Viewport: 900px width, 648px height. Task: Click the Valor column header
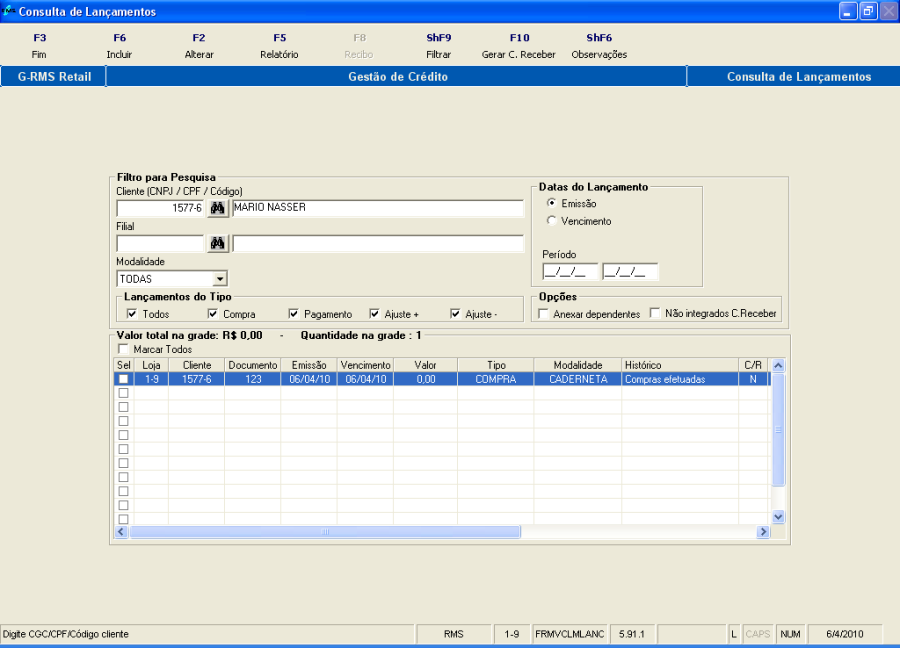tap(425, 365)
